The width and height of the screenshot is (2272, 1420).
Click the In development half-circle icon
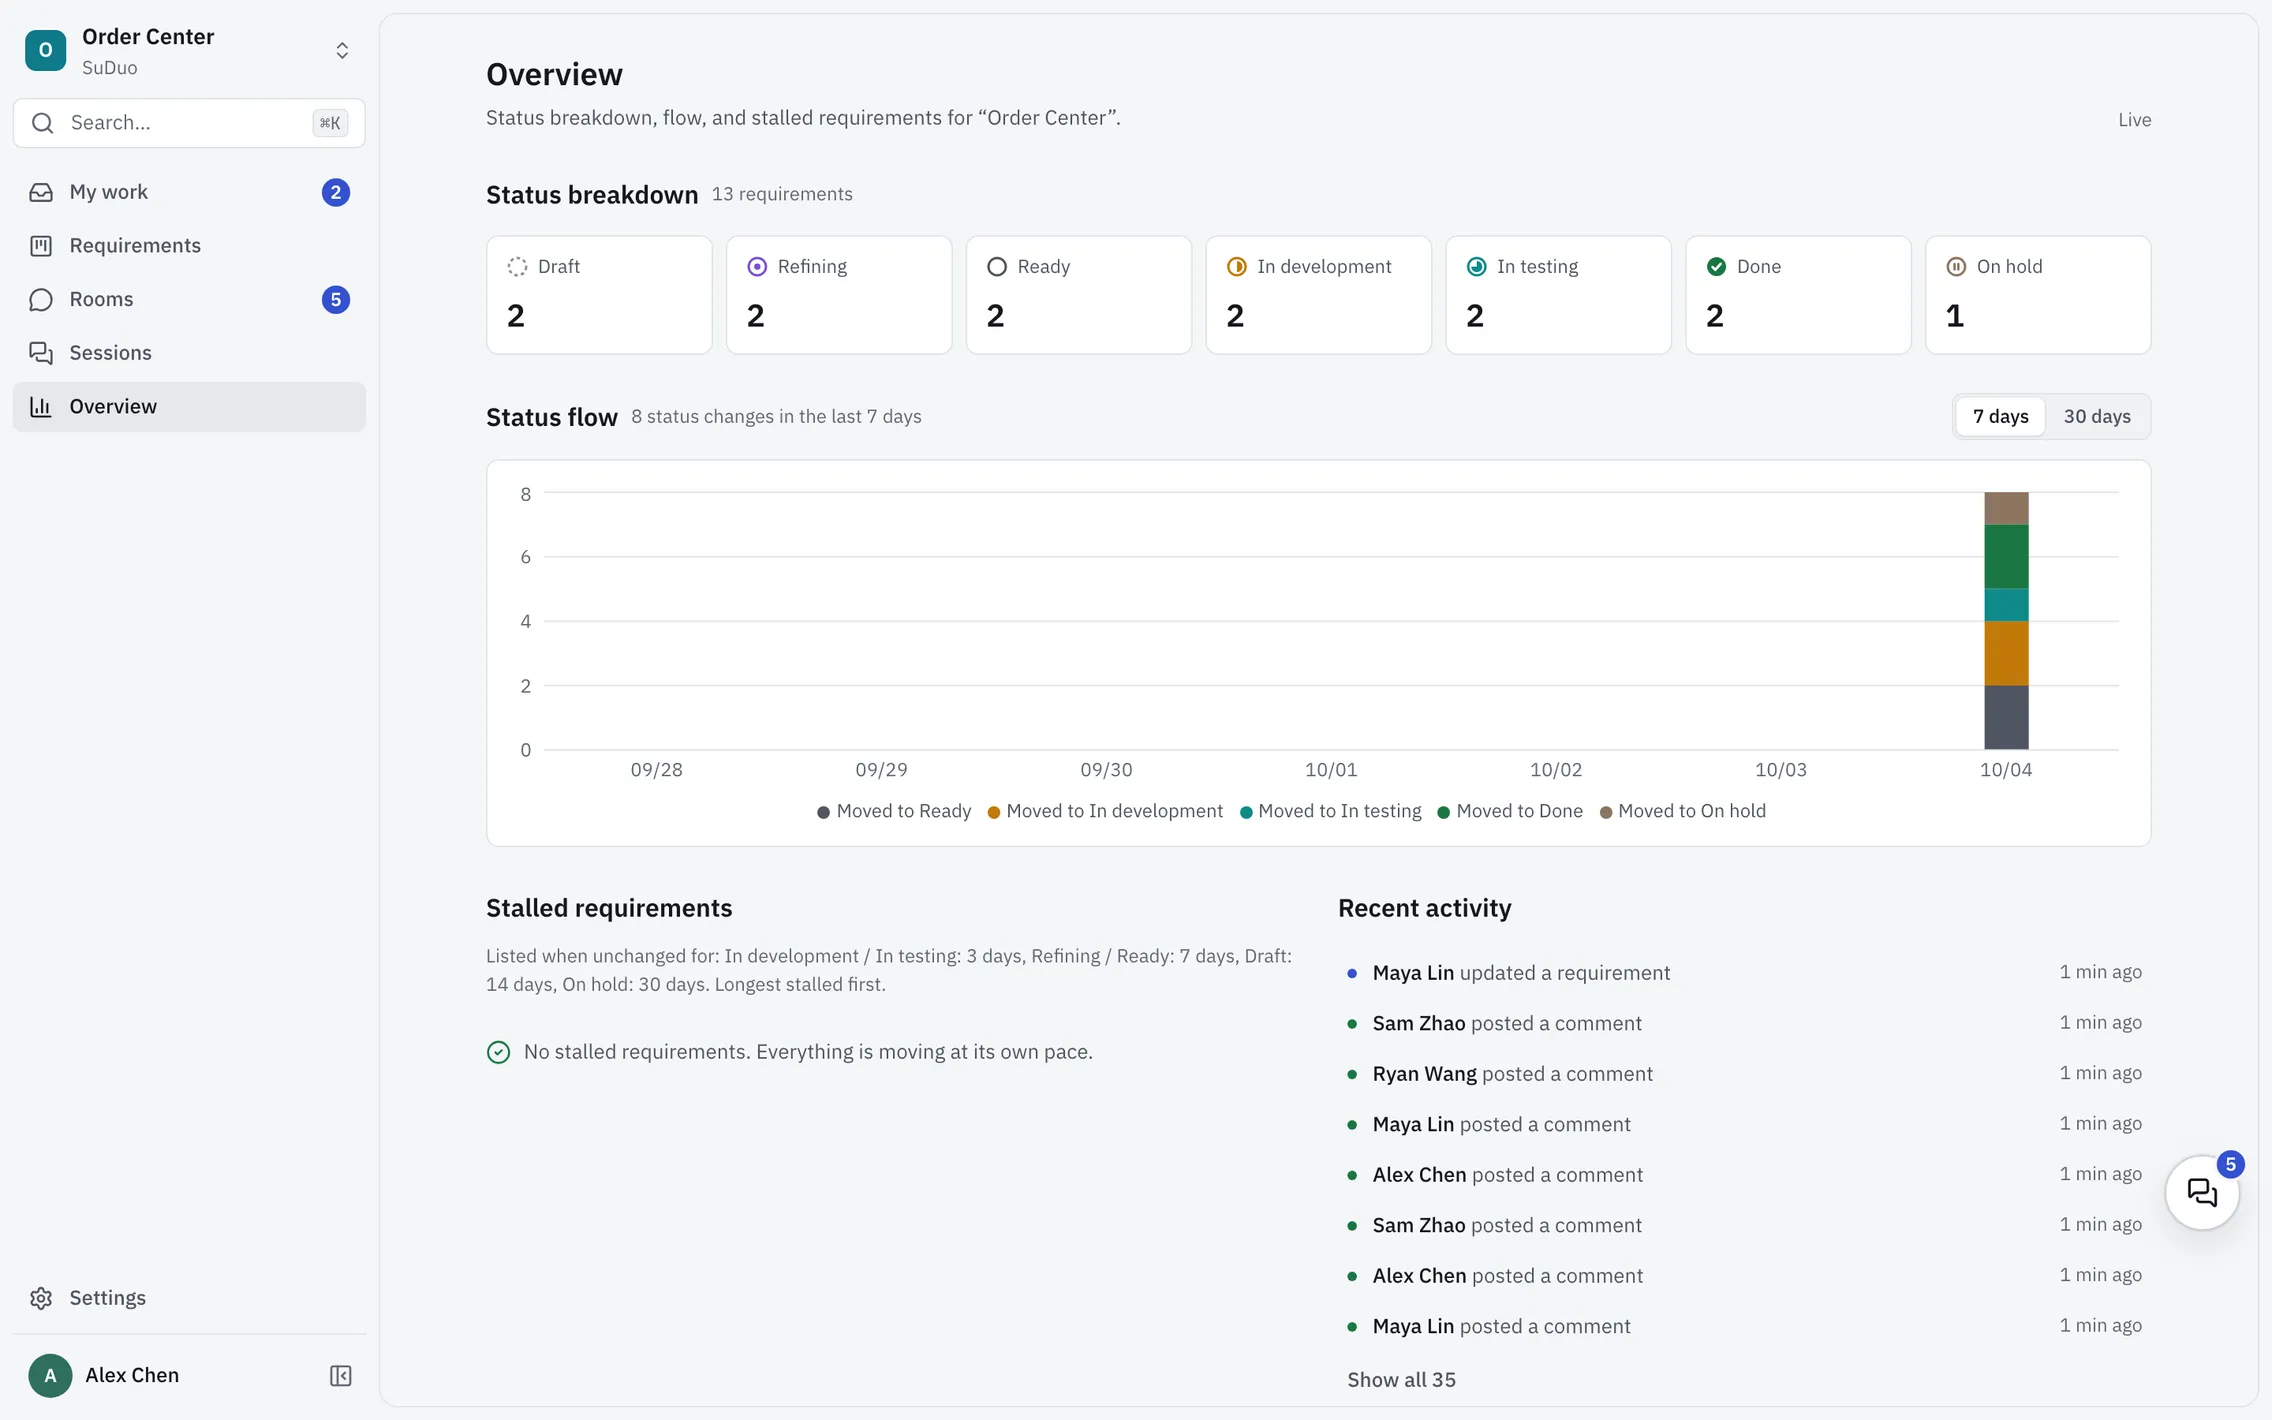click(x=1237, y=267)
